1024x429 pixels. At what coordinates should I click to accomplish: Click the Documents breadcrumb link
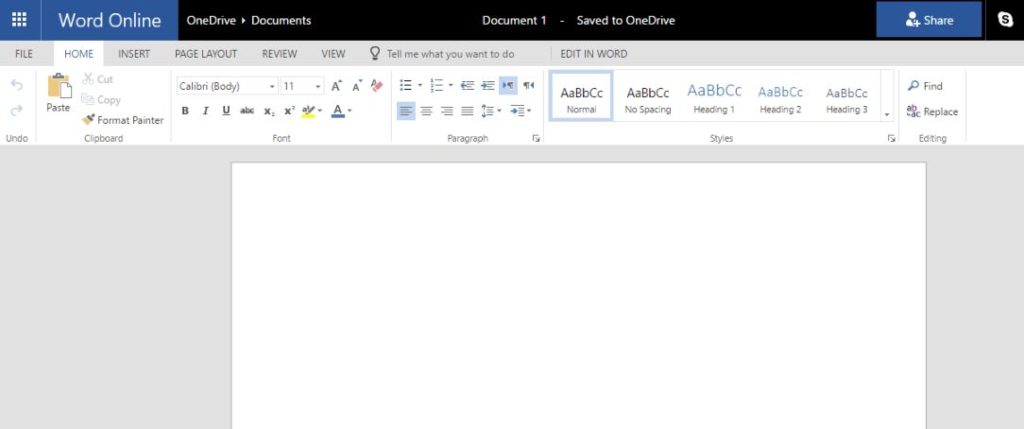coord(281,20)
